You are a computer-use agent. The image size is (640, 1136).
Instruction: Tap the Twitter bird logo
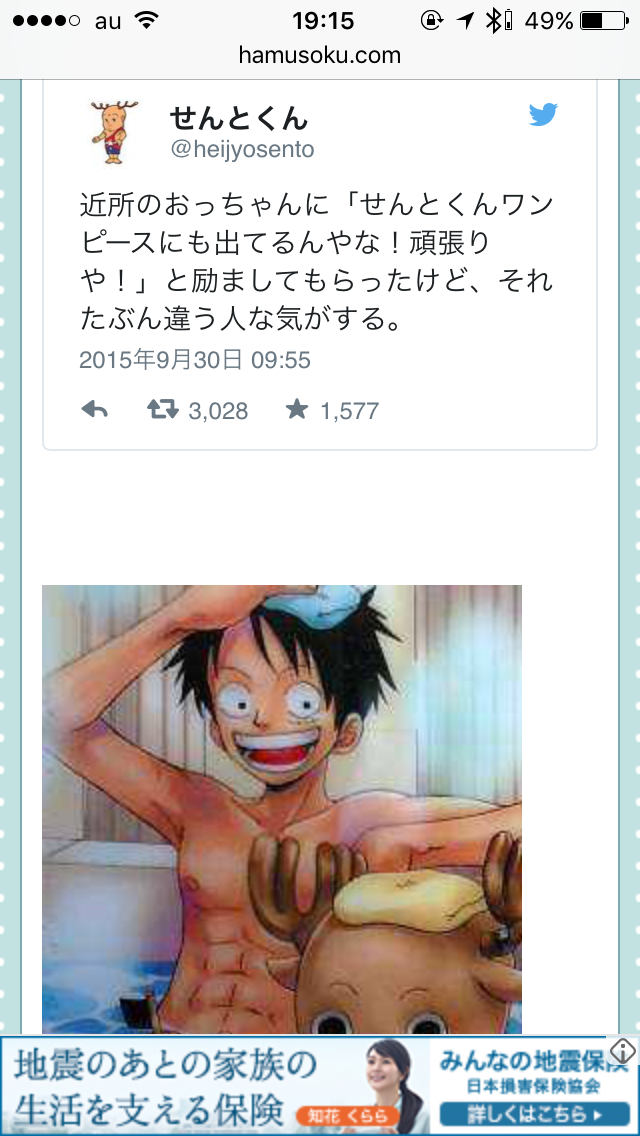tap(543, 114)
